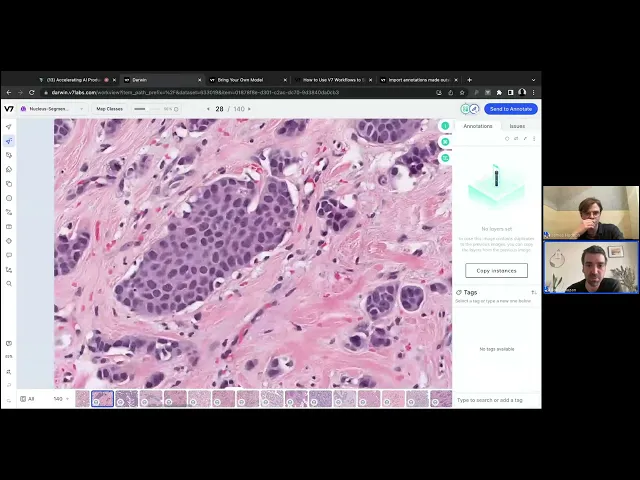Screen dimensions: 640x480
Task: Click the bottom participant video with blue border
Action: 591,267
